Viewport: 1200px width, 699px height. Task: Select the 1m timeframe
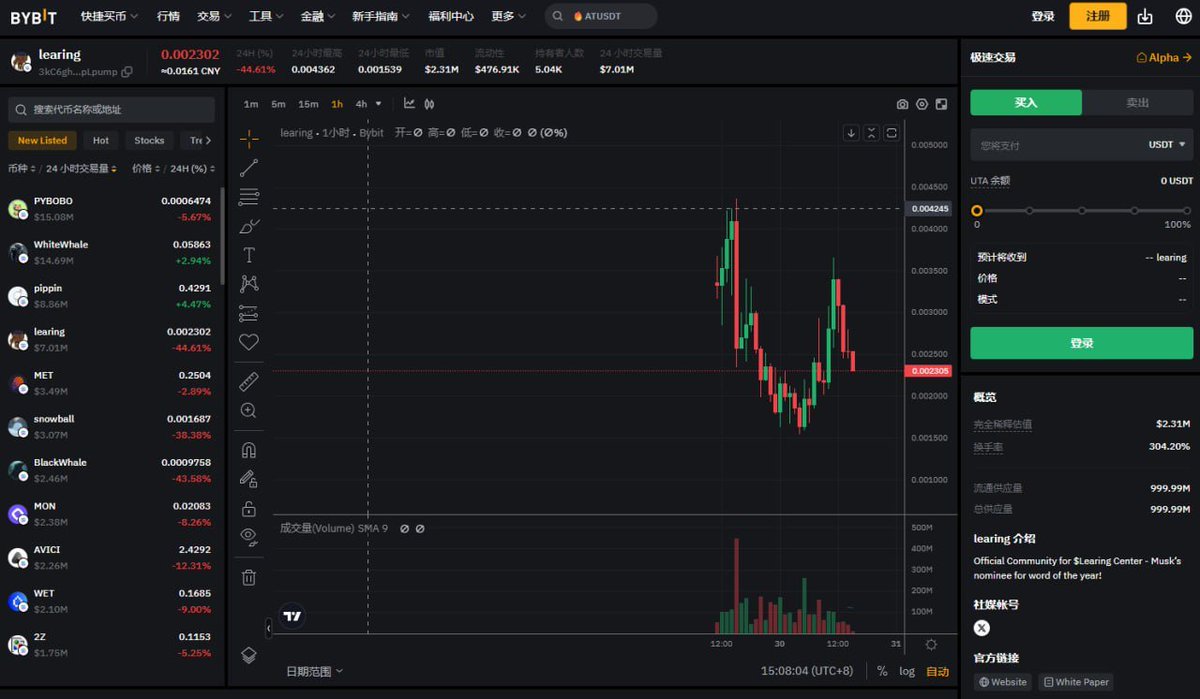[x=251, y=104]
